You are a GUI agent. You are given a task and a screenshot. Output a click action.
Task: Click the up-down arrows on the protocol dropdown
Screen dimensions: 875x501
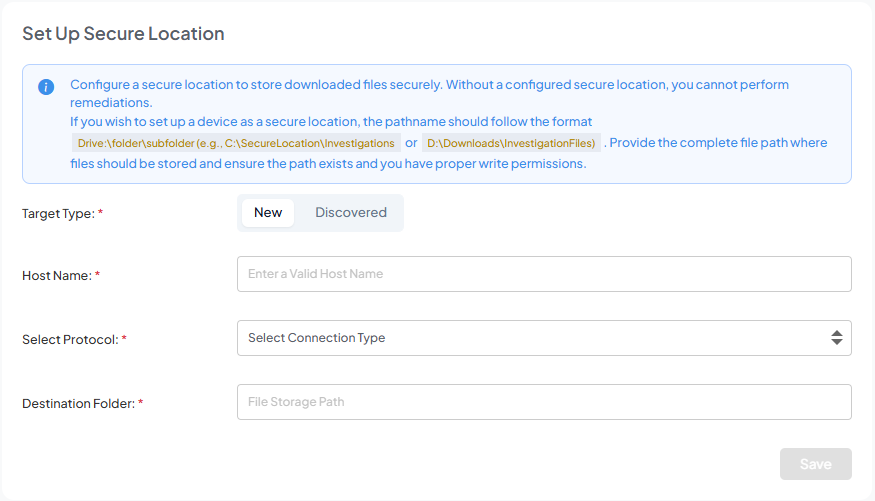(836, 338)
